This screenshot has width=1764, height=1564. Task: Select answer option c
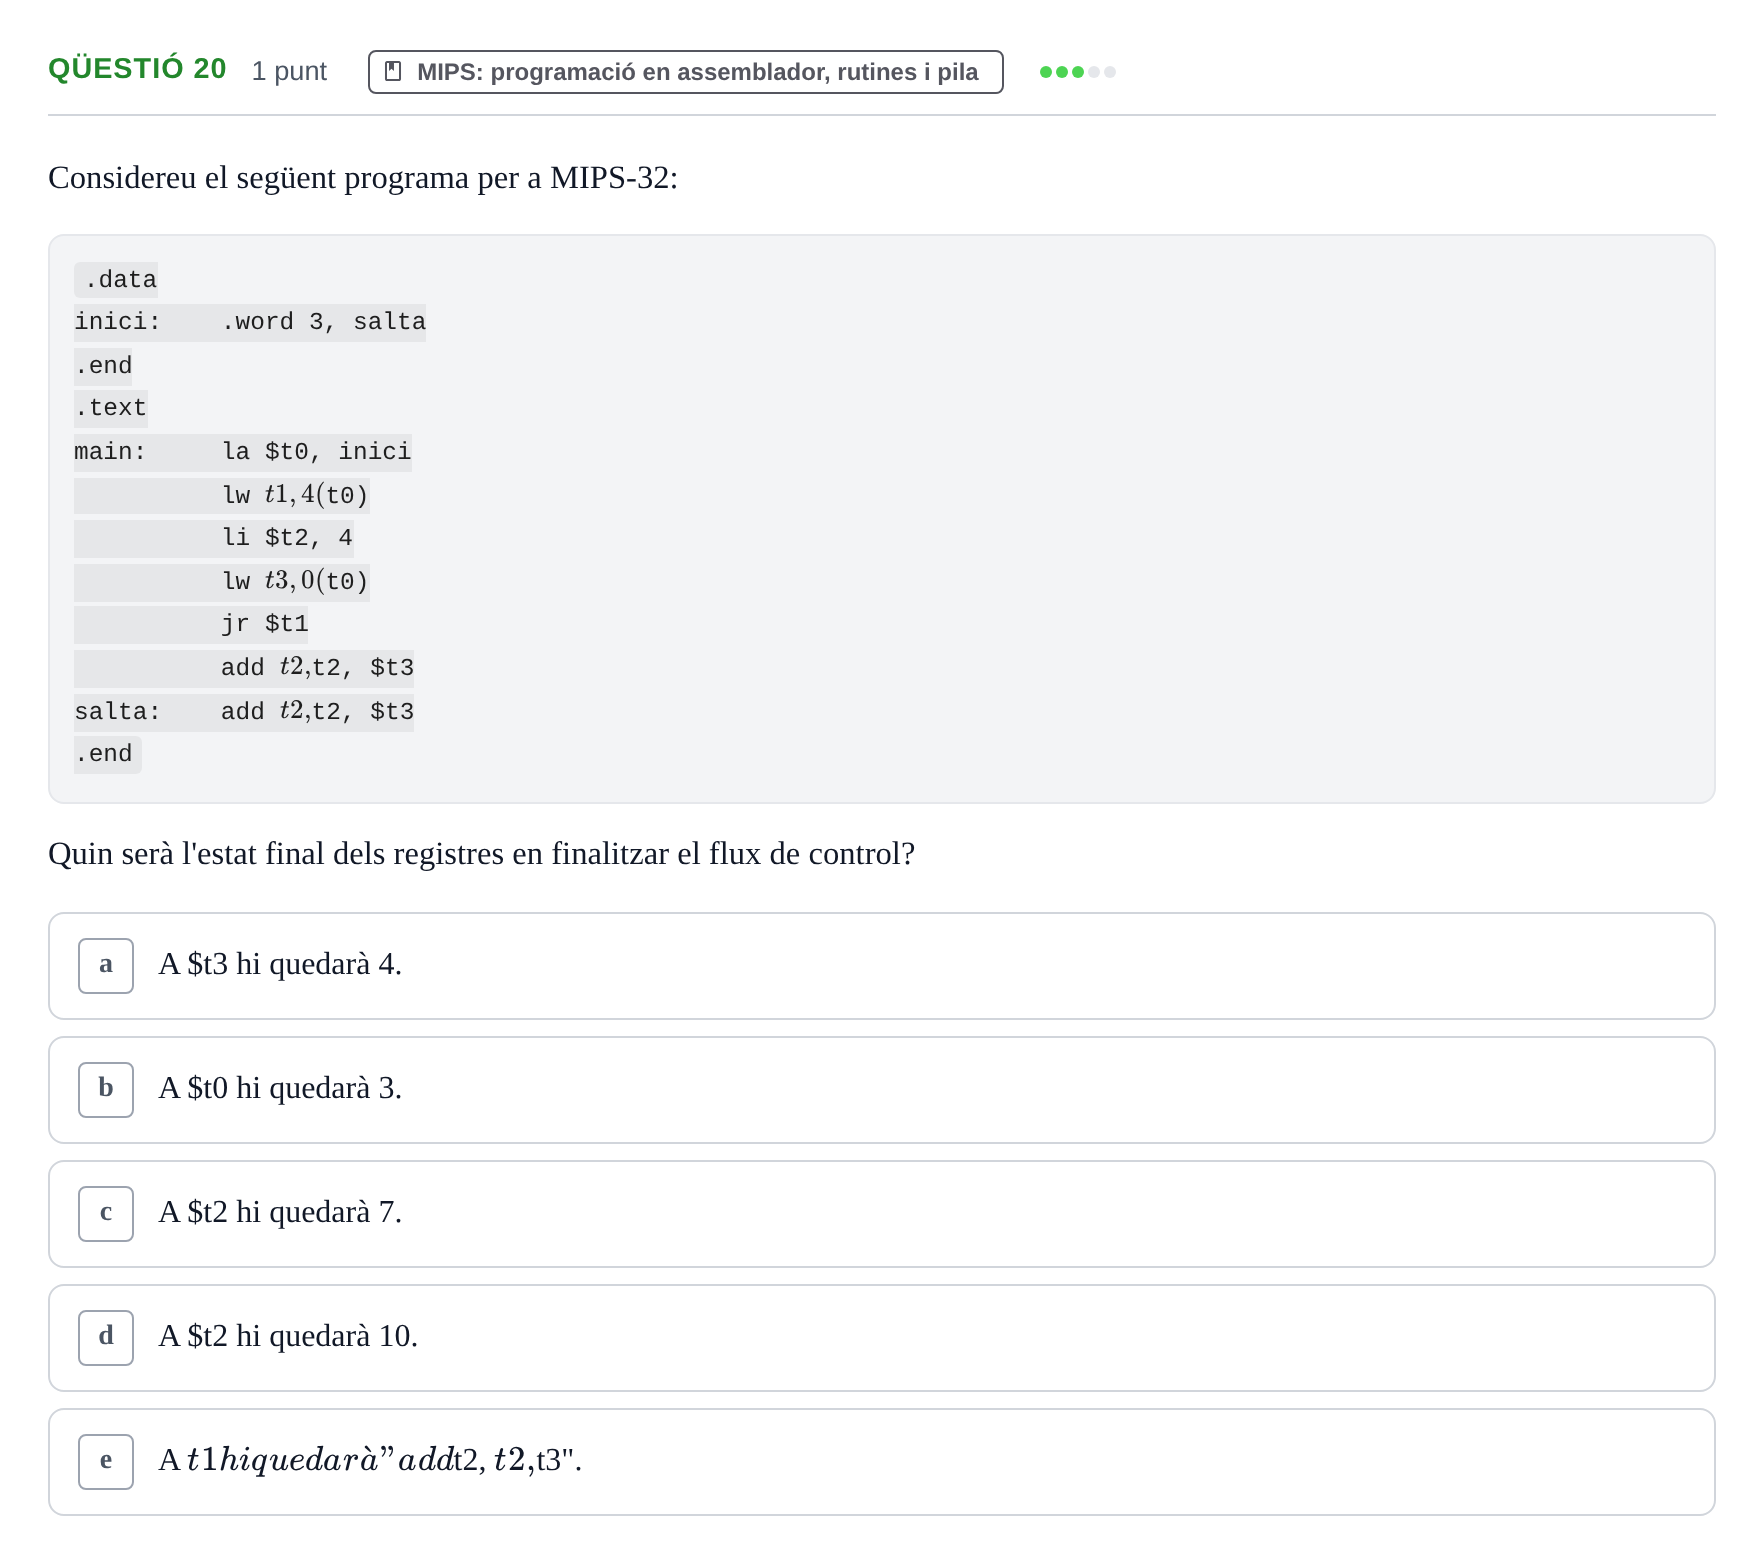point(881,1214)
